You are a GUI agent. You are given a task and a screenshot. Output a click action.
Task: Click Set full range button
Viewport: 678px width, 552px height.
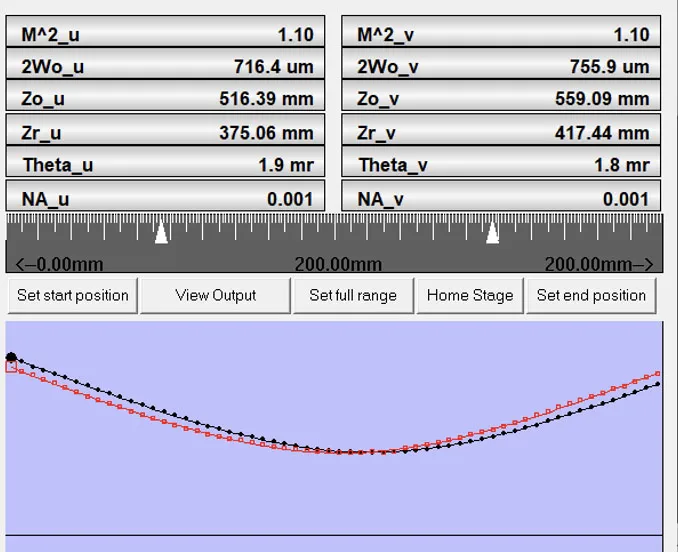click(352, 295)
